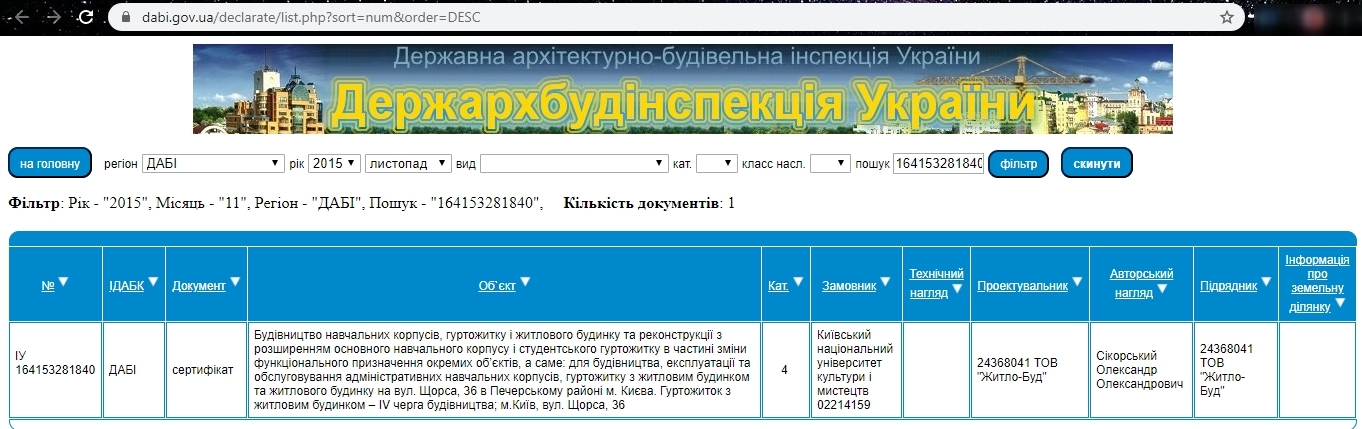Open the month dropdown showing листопад
Screen dimensions: 1362x429
[408, 163]
